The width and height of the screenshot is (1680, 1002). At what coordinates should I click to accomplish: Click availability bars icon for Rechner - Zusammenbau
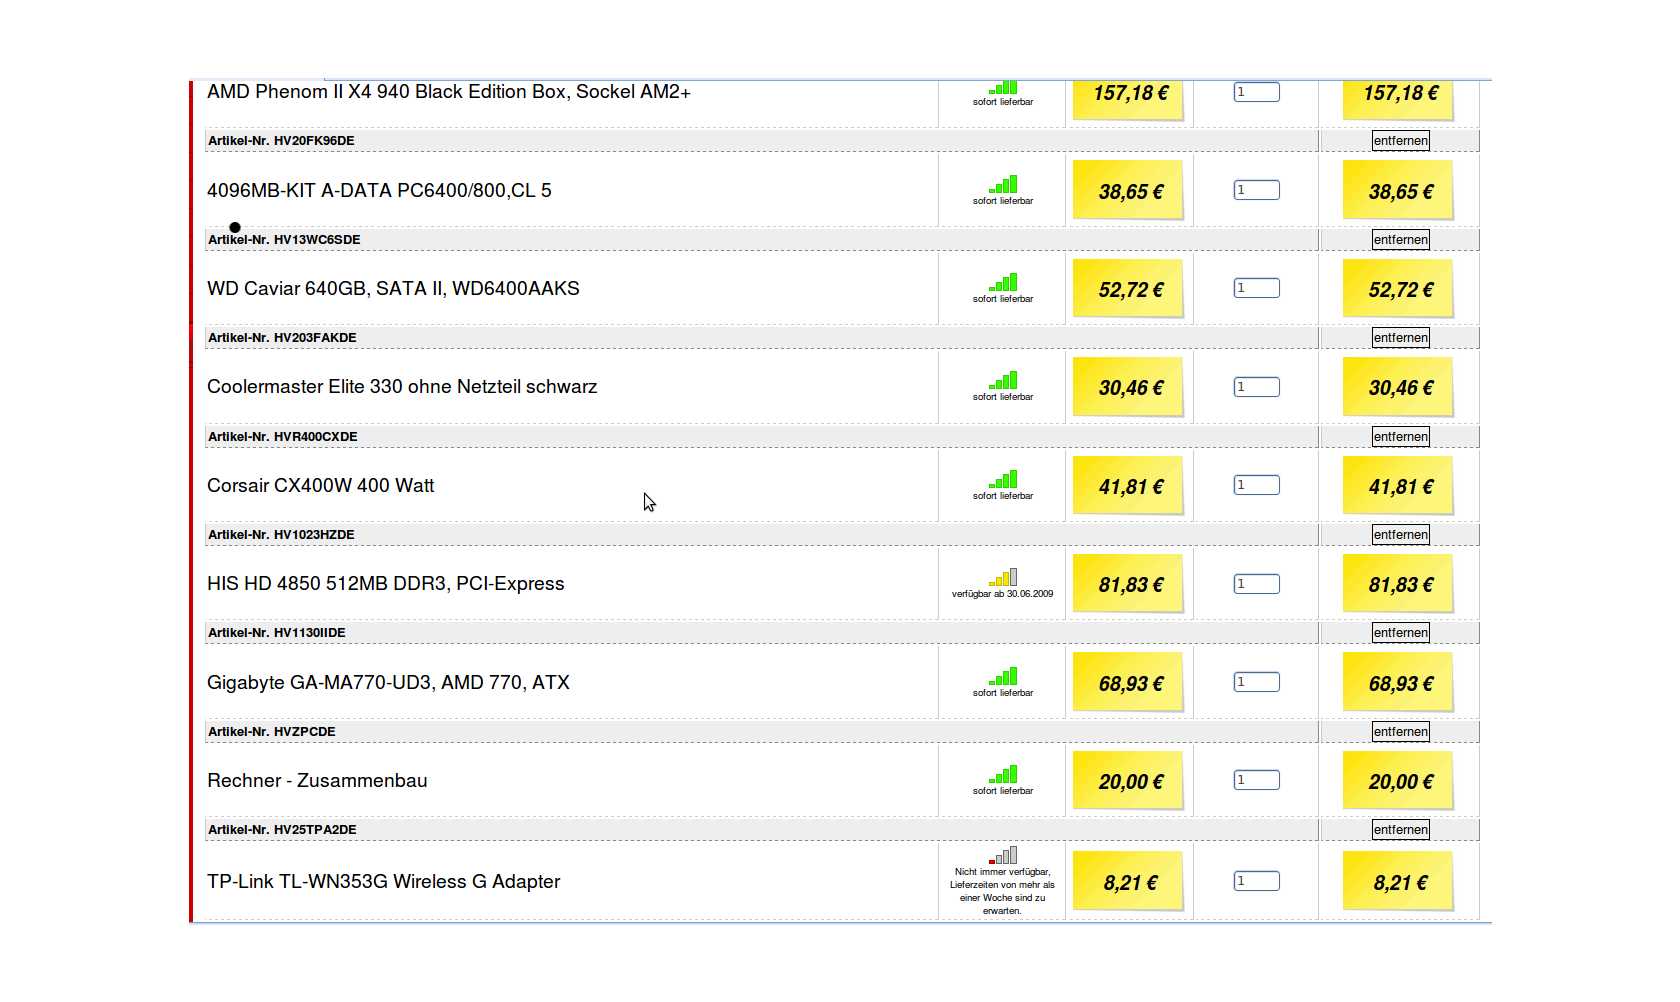[x=1003, y=774]
